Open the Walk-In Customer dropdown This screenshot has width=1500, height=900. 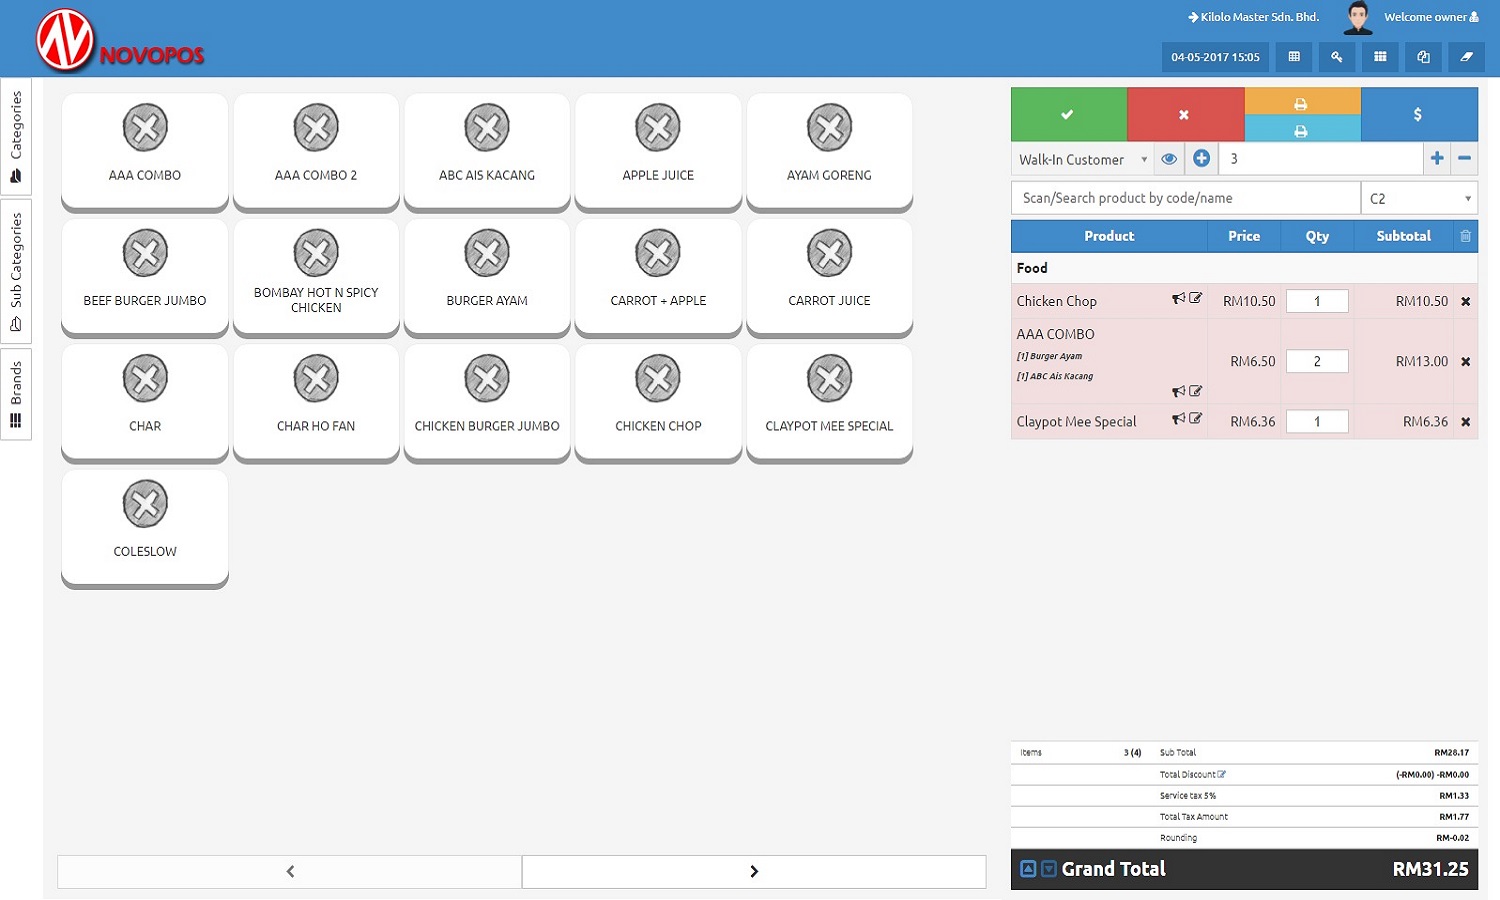pos(1082,159)
